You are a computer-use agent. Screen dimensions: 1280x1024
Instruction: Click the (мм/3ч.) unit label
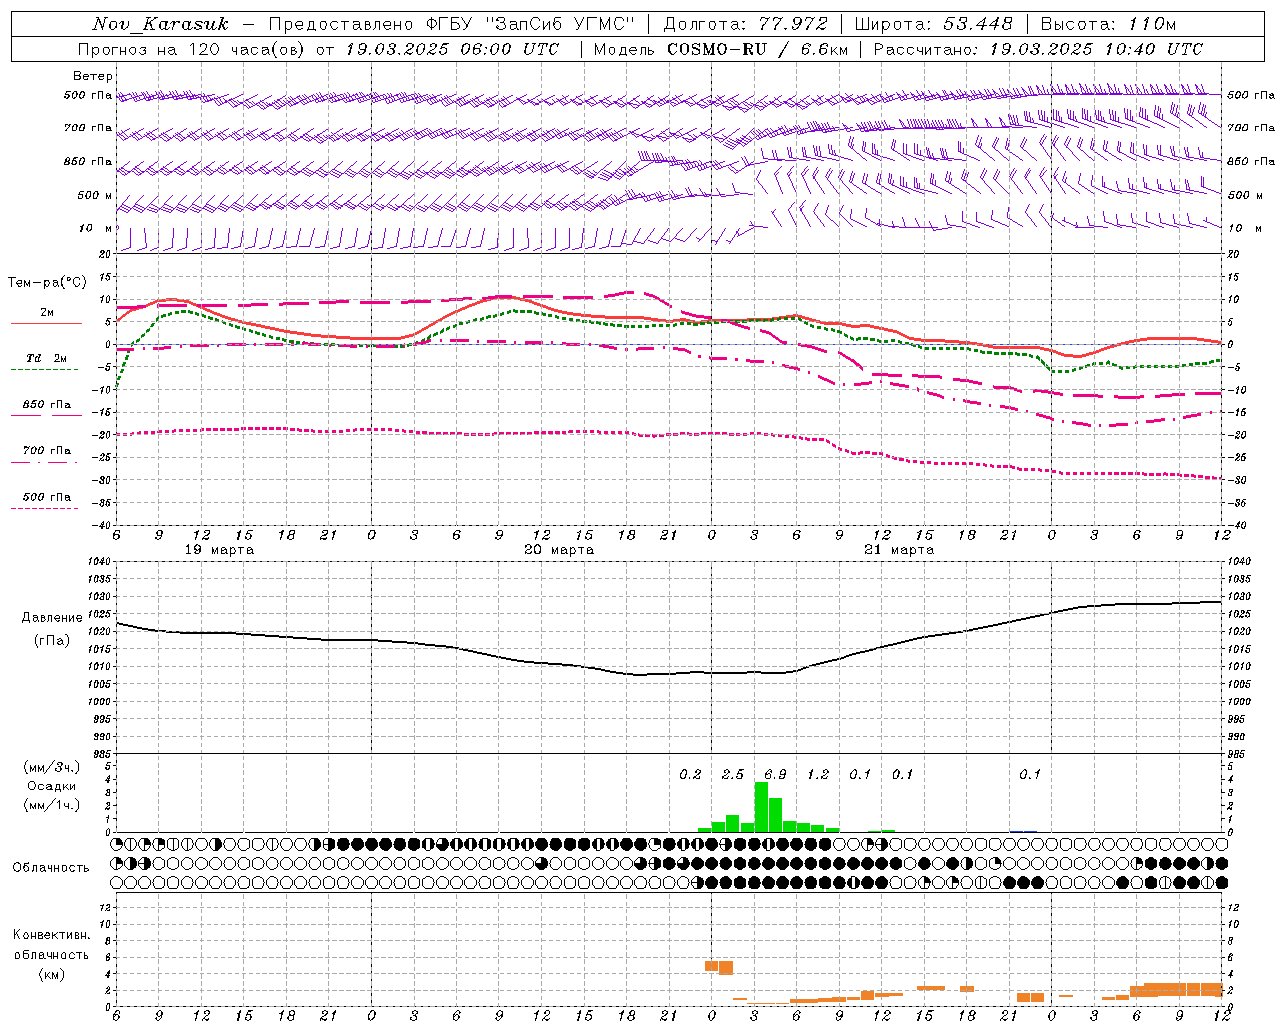point(51,767)
